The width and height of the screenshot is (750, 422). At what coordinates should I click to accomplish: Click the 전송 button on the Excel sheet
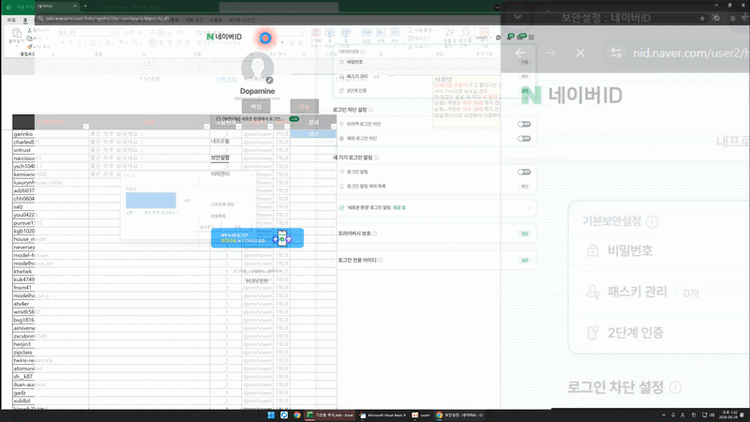point(305,106)
